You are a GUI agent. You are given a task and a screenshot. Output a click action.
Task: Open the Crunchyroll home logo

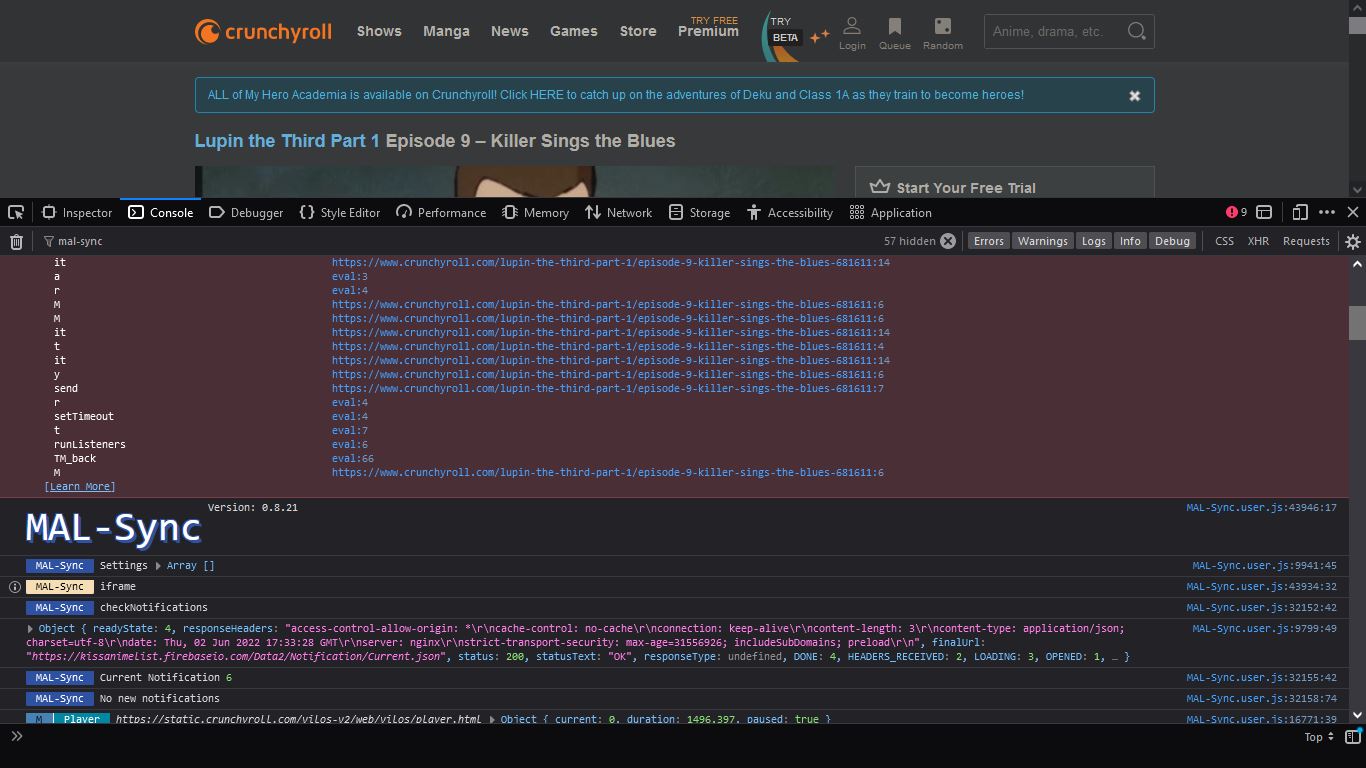[263, 32]
